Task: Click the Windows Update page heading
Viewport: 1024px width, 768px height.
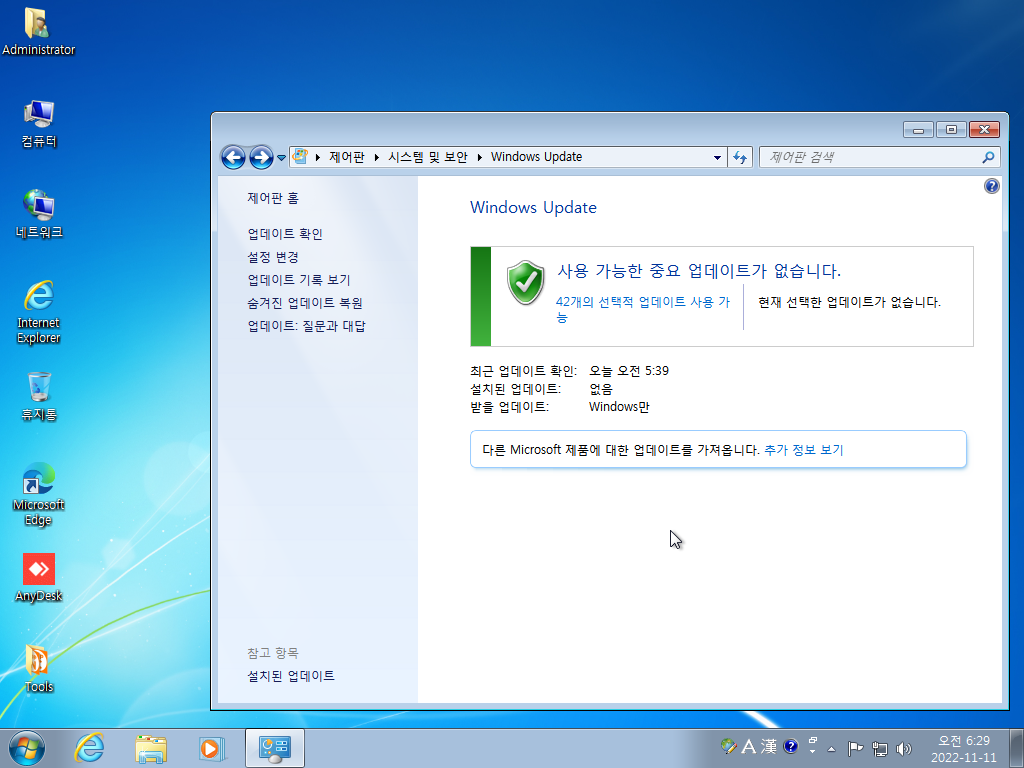Action: pos(534,208)
